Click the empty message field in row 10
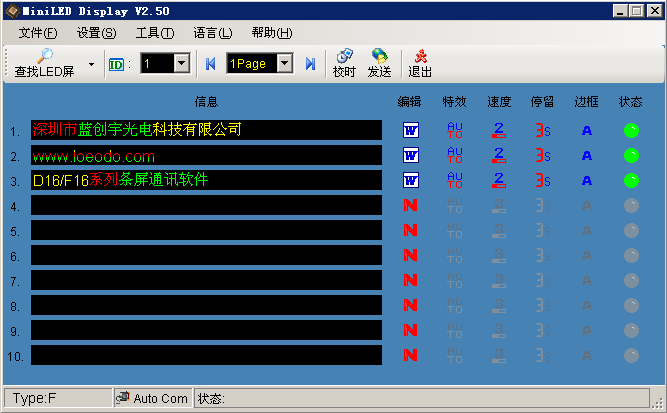The image size is (667, 413). coord(206,355)
